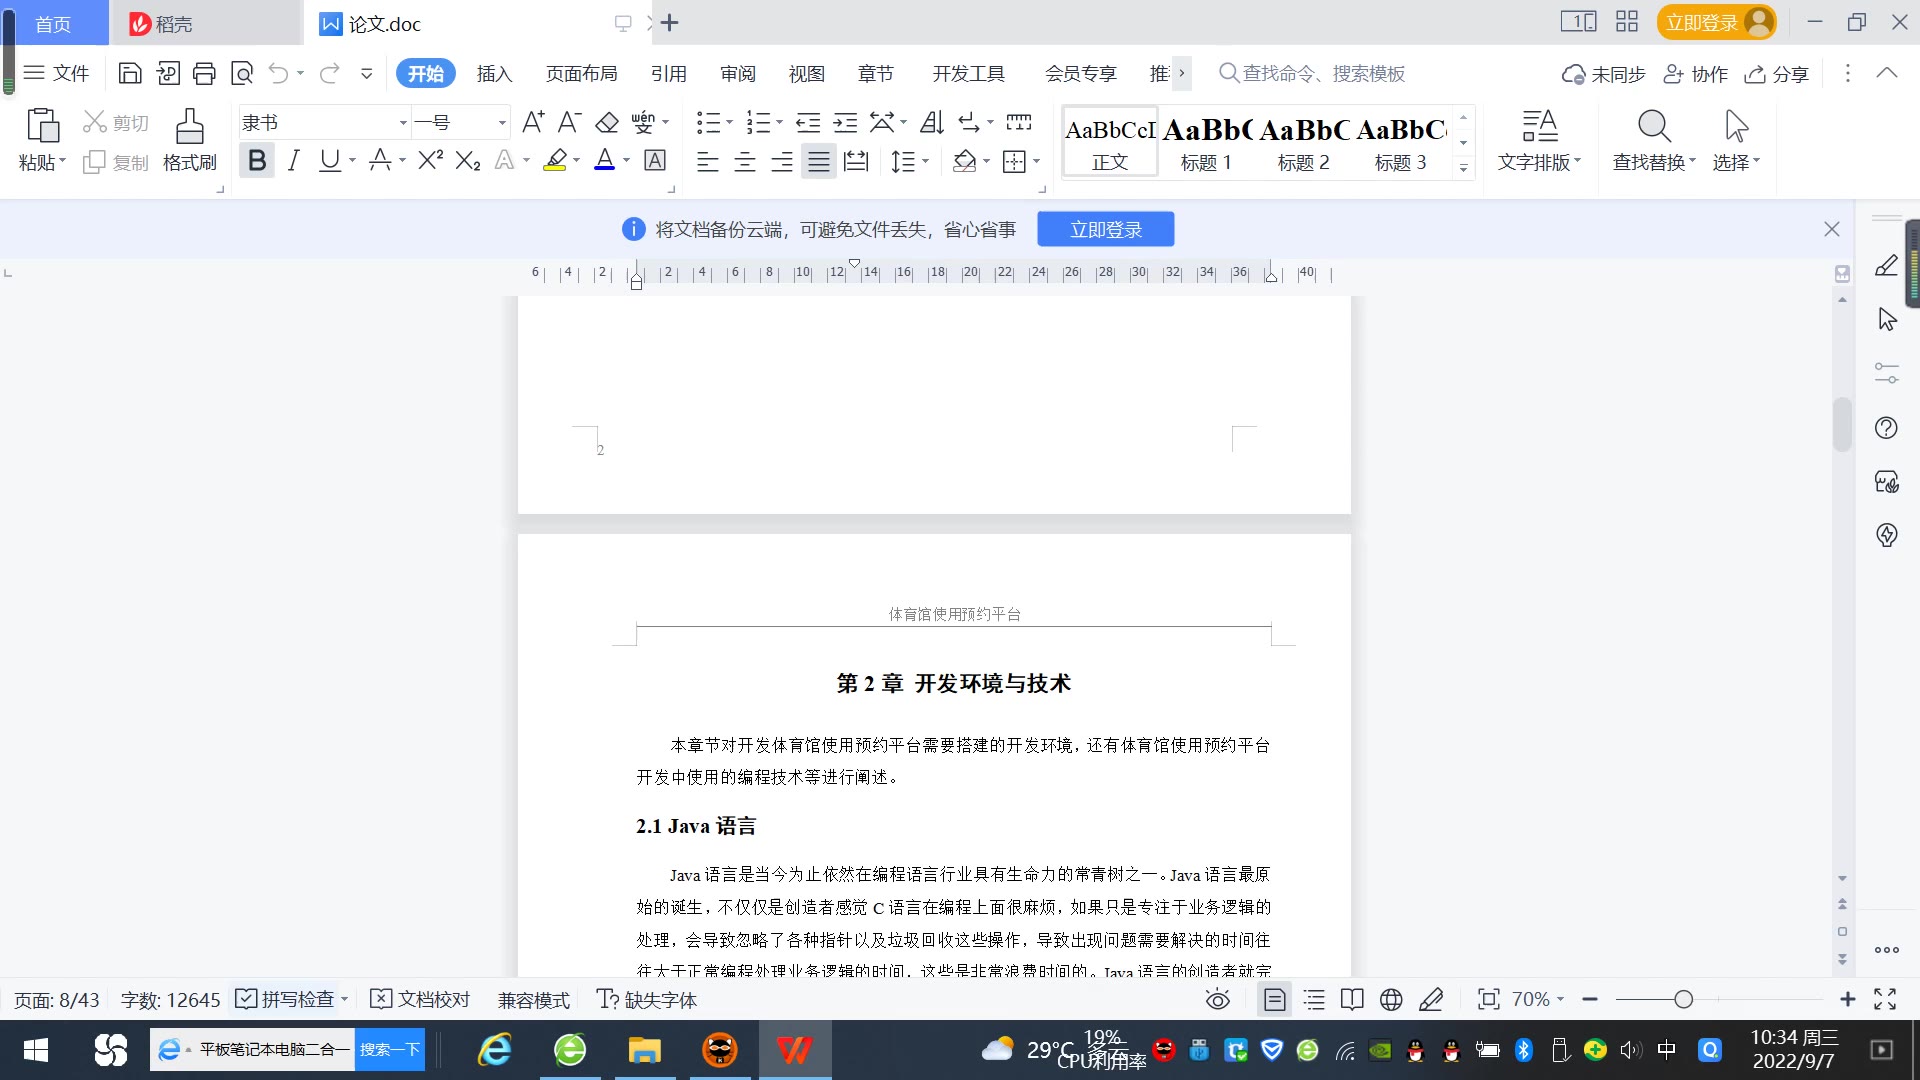Open zoom percentage 70% dropdown
Viewport: 1920px width, 1080px height.
1538,999
